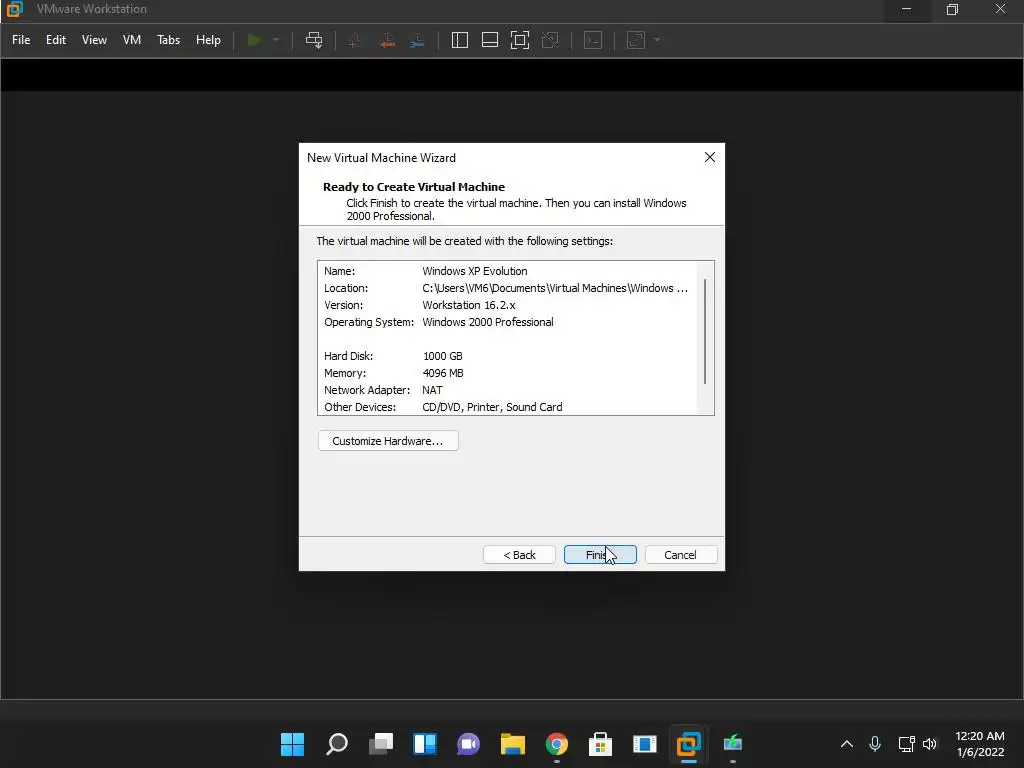Cancel the New Virtual Machine Wizard
The height and width of the screenshot is (768, 1024).
click(680, 554)
